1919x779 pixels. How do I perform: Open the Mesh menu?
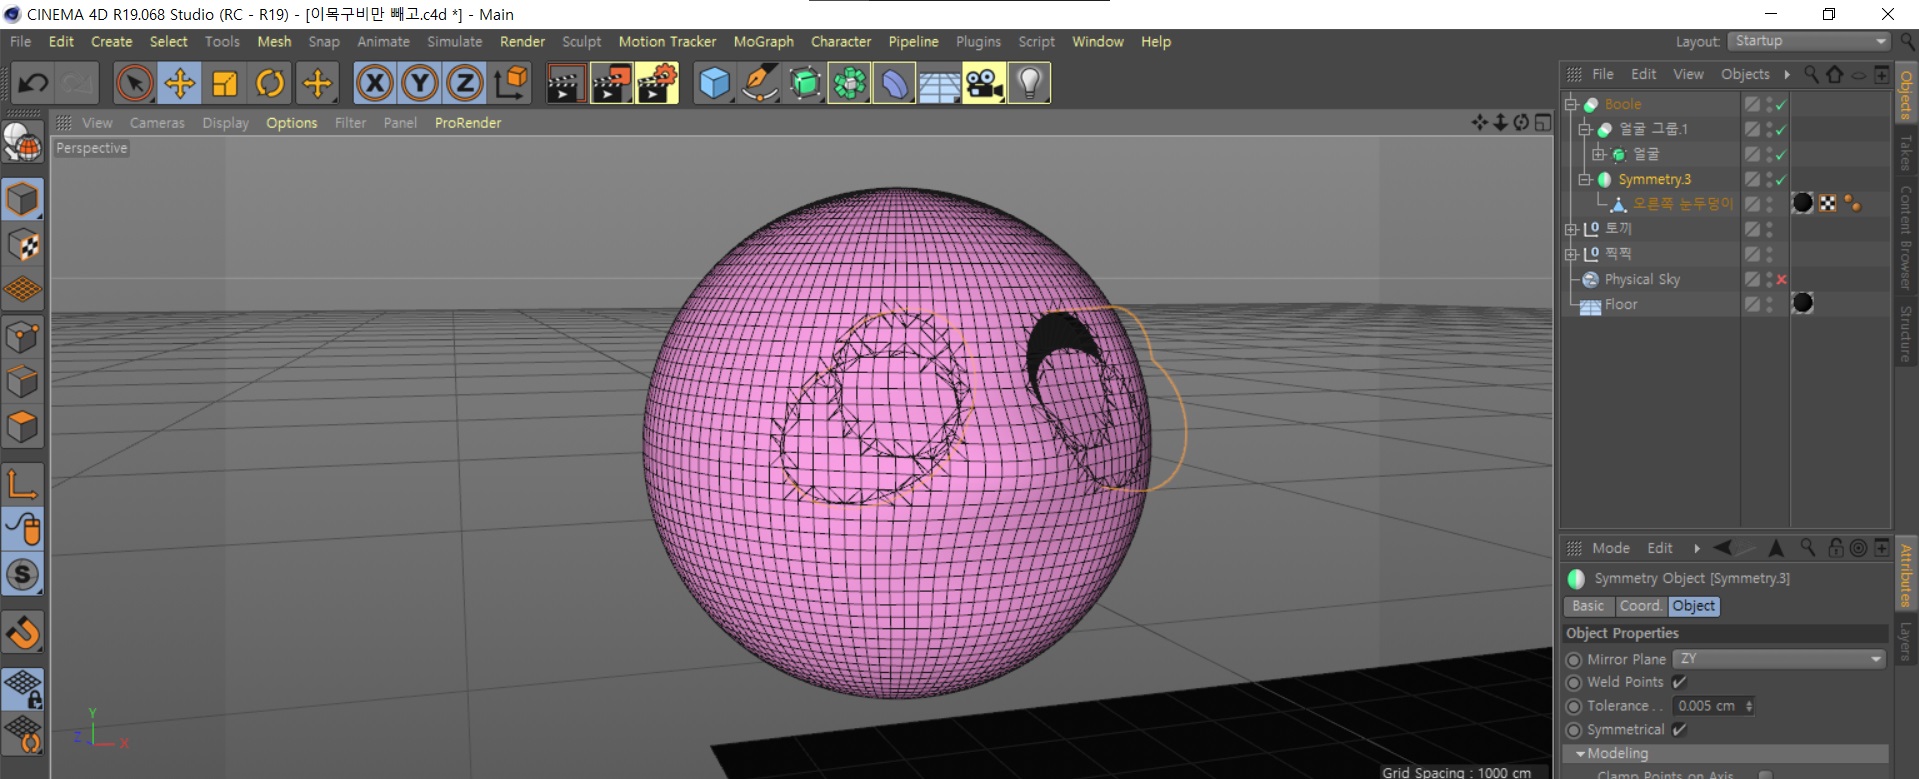[274, 41]
